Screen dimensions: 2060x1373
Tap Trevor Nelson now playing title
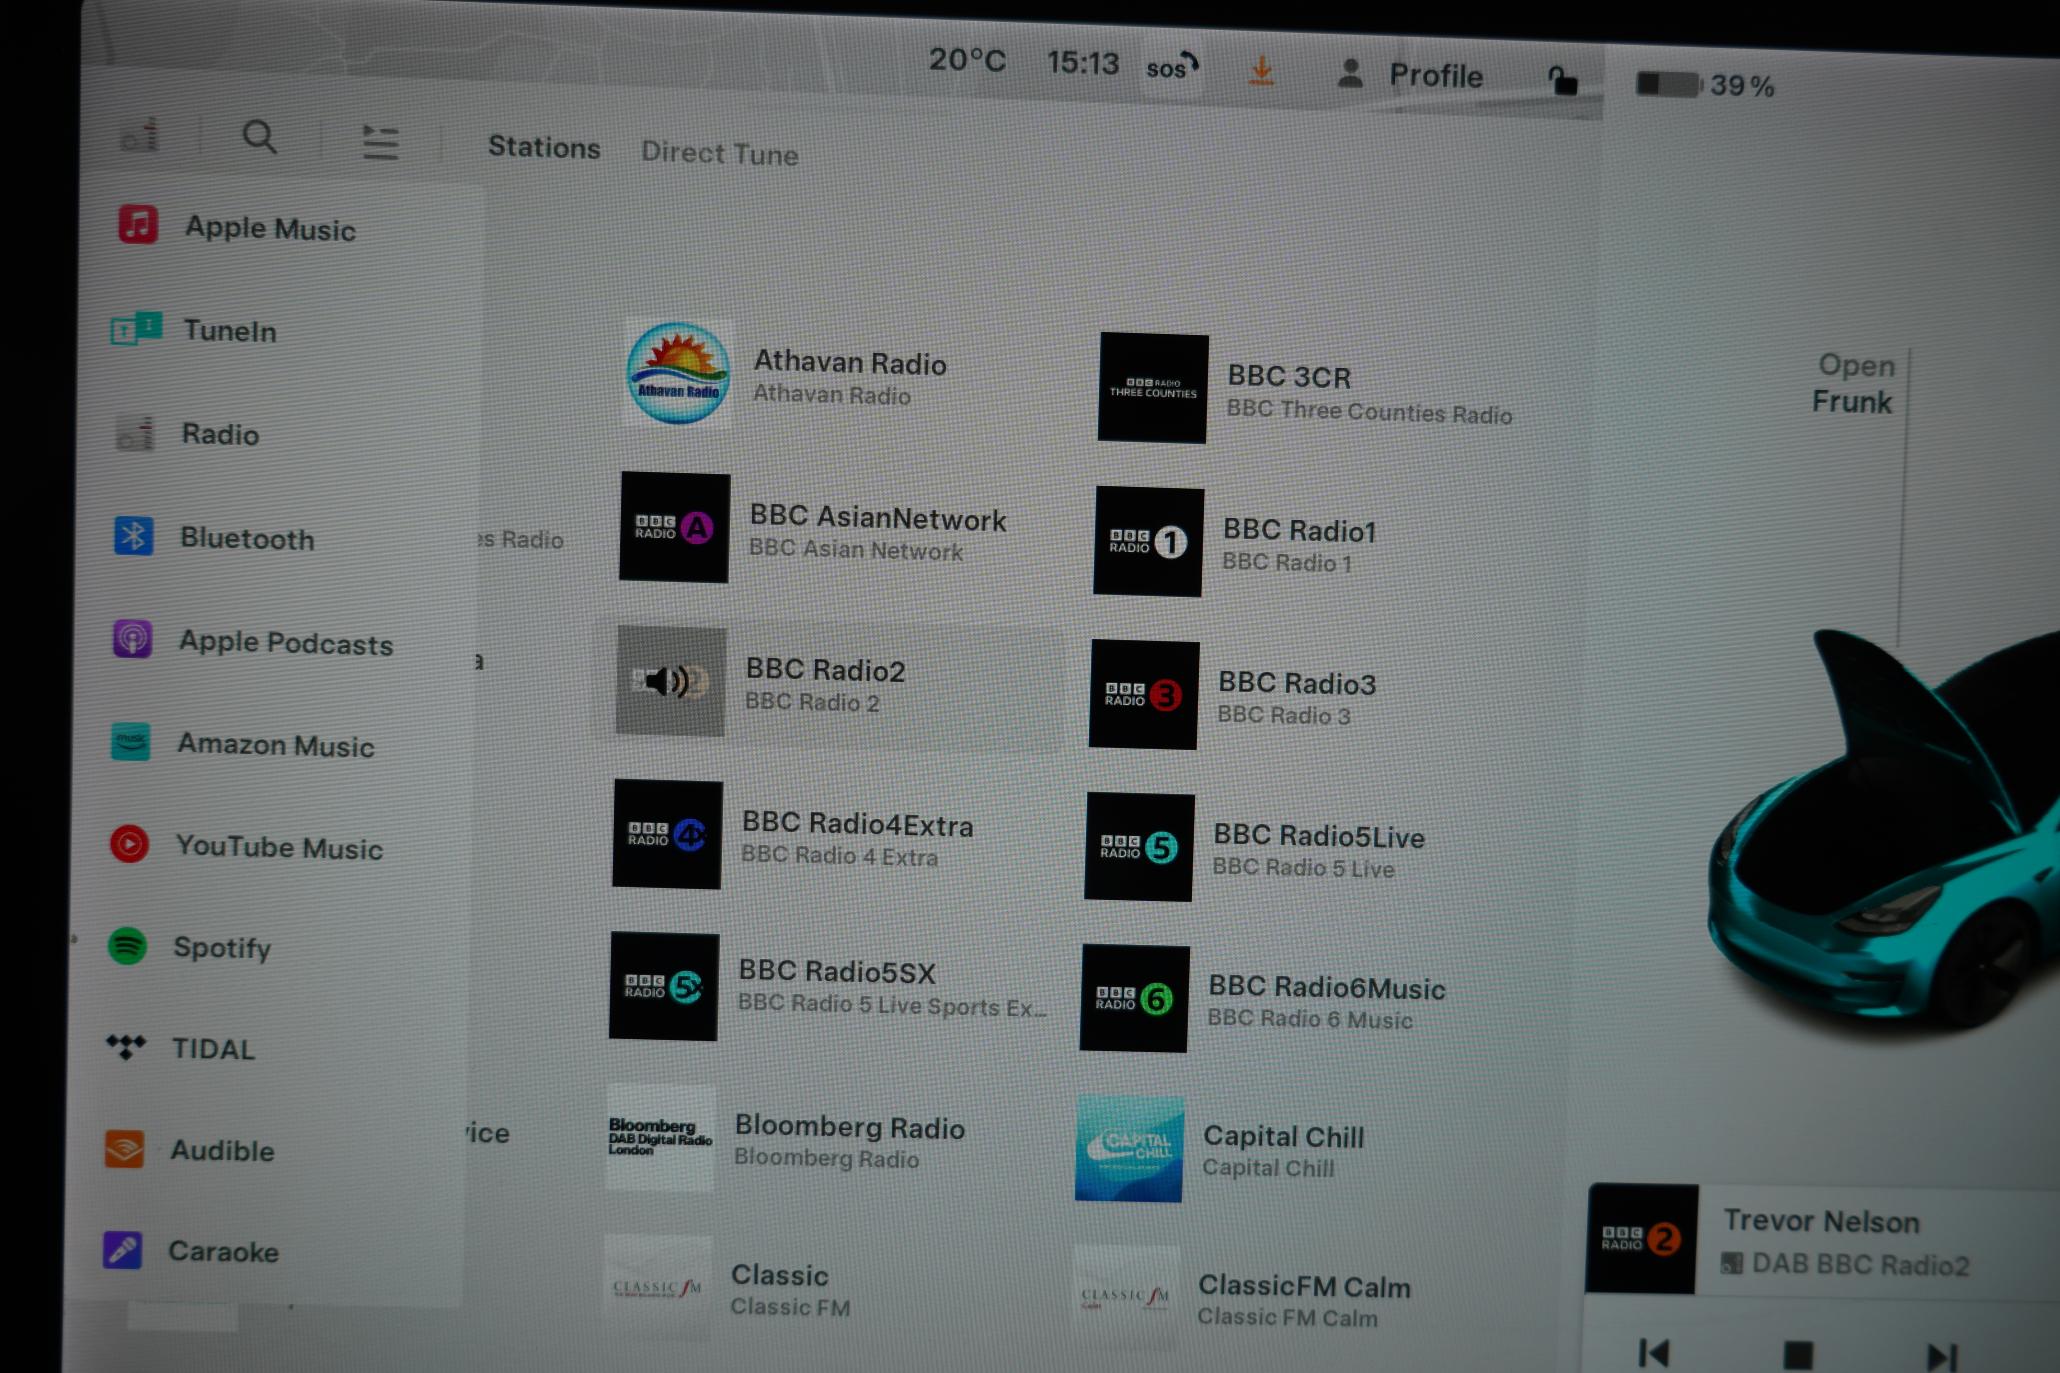[x=1821, y=1221]
